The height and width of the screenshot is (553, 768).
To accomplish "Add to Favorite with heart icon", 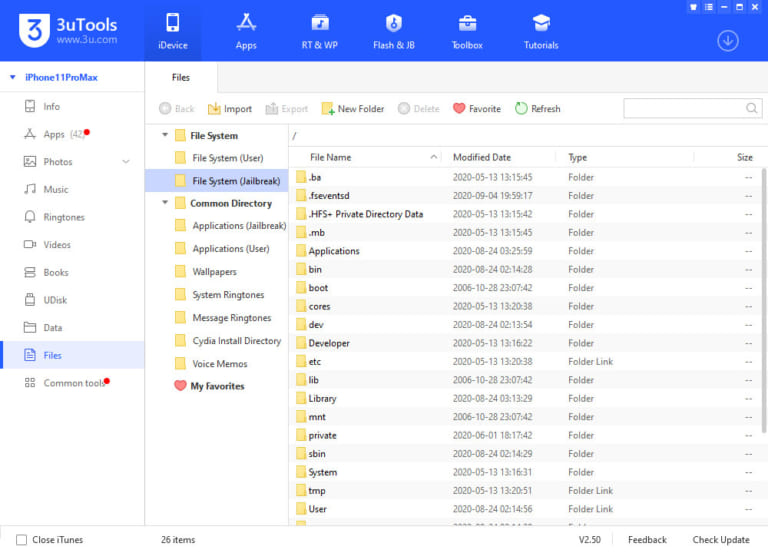I will (477, 109).
